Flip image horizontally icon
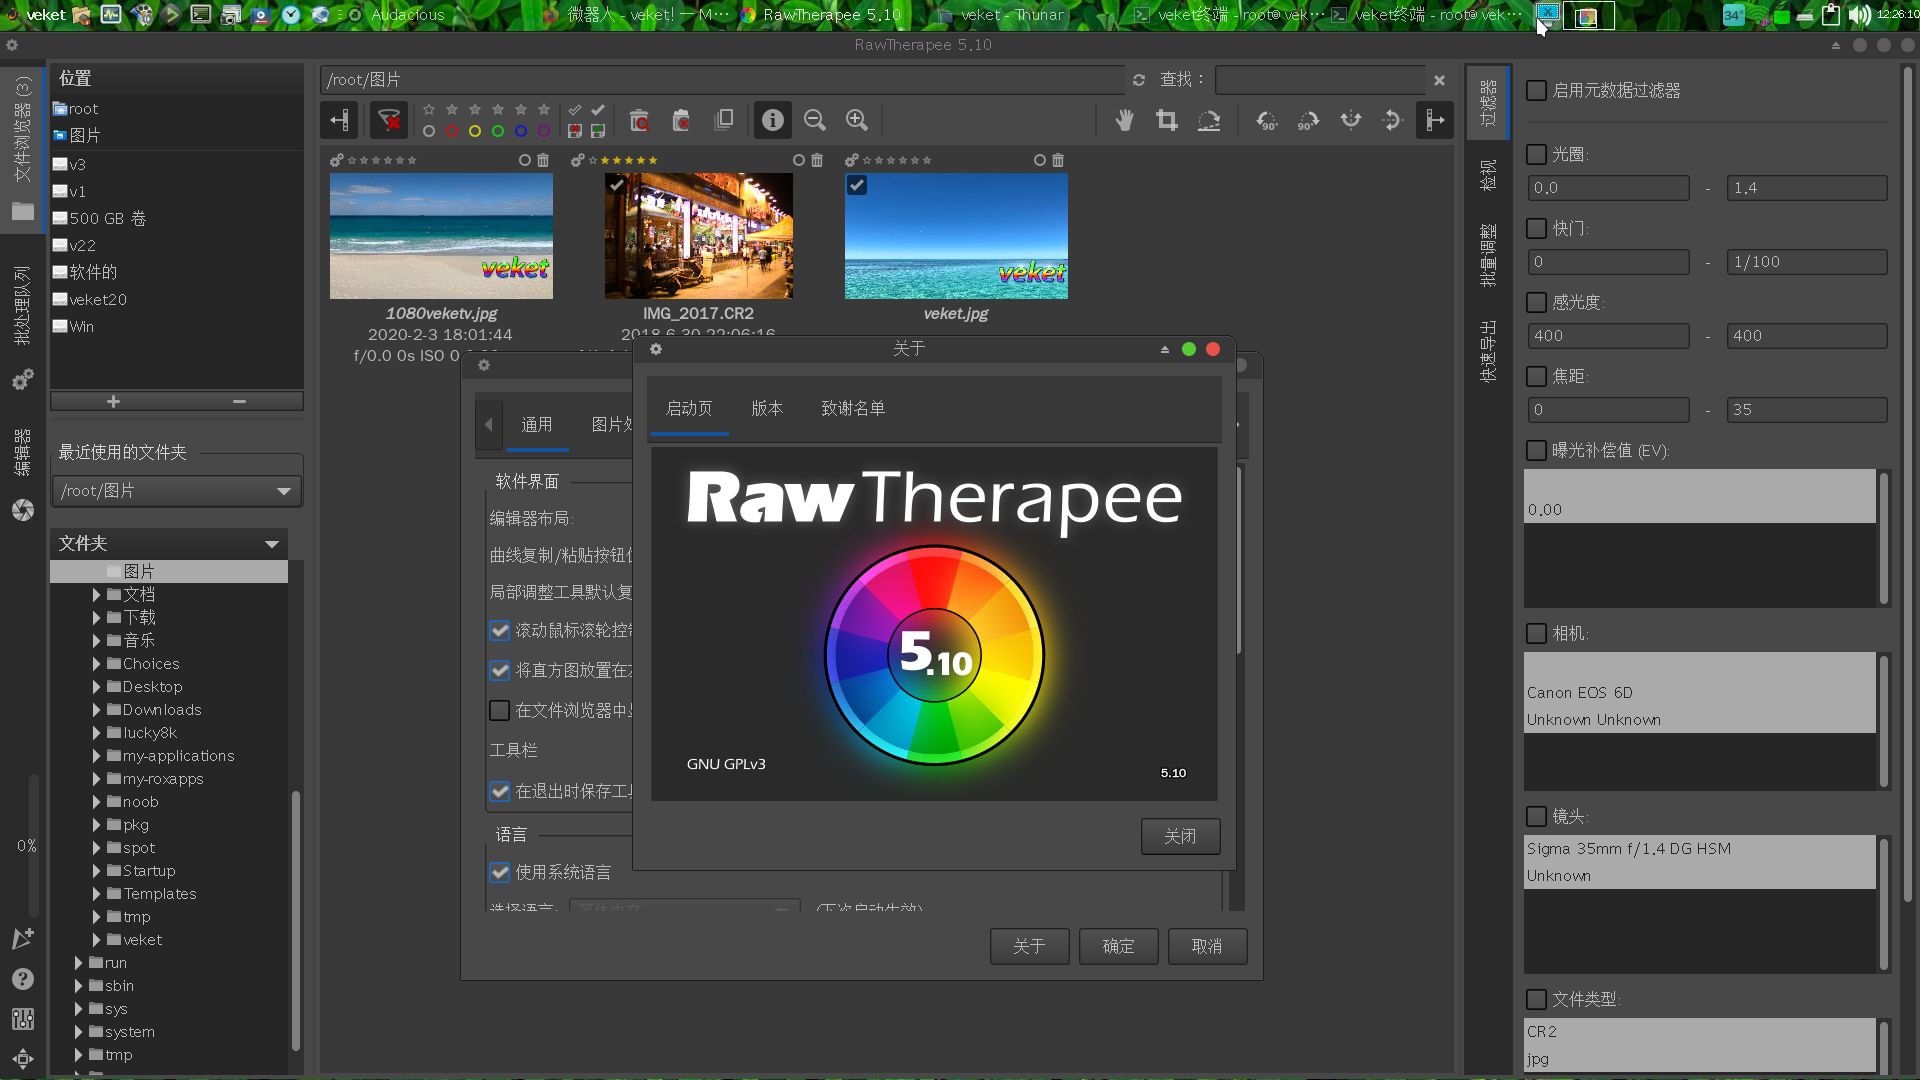The height and width of the screenshot is (1080, 1920). coord(1351,121)
